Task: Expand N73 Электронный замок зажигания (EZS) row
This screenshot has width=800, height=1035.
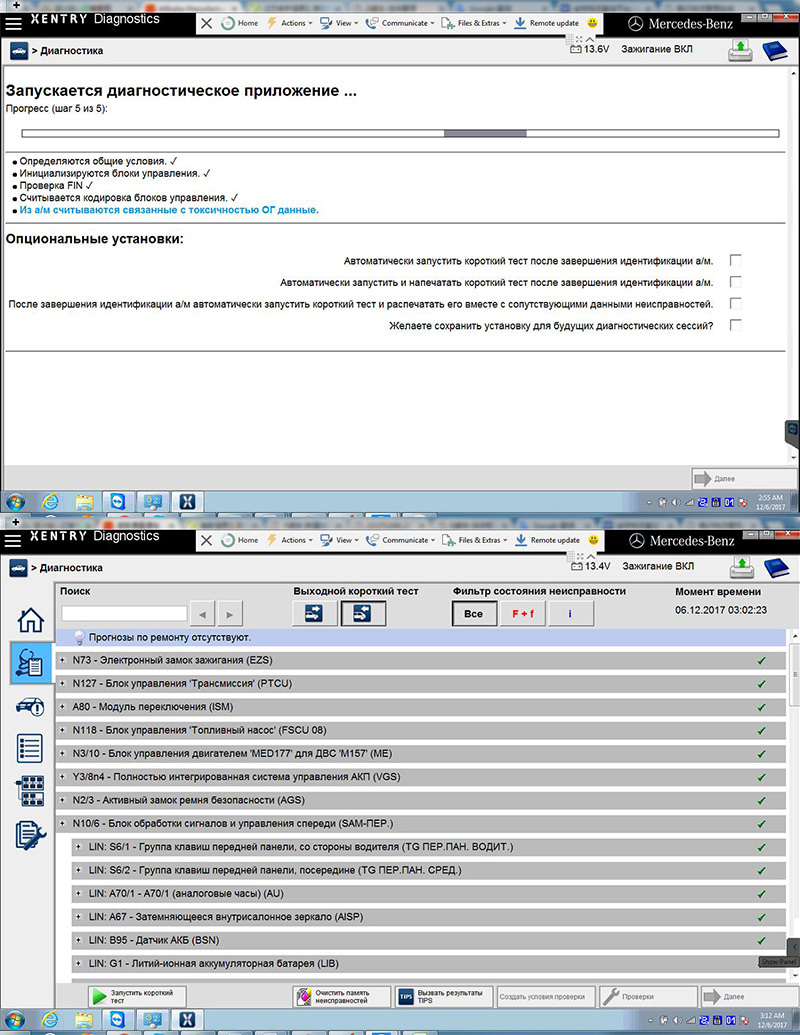Action: (63, 660)
